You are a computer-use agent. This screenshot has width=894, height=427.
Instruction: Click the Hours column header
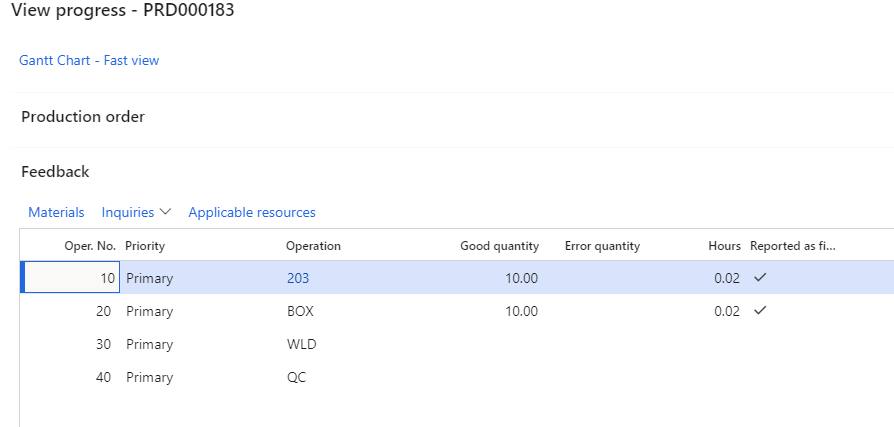pyautogui.click(x=724, y=246)
